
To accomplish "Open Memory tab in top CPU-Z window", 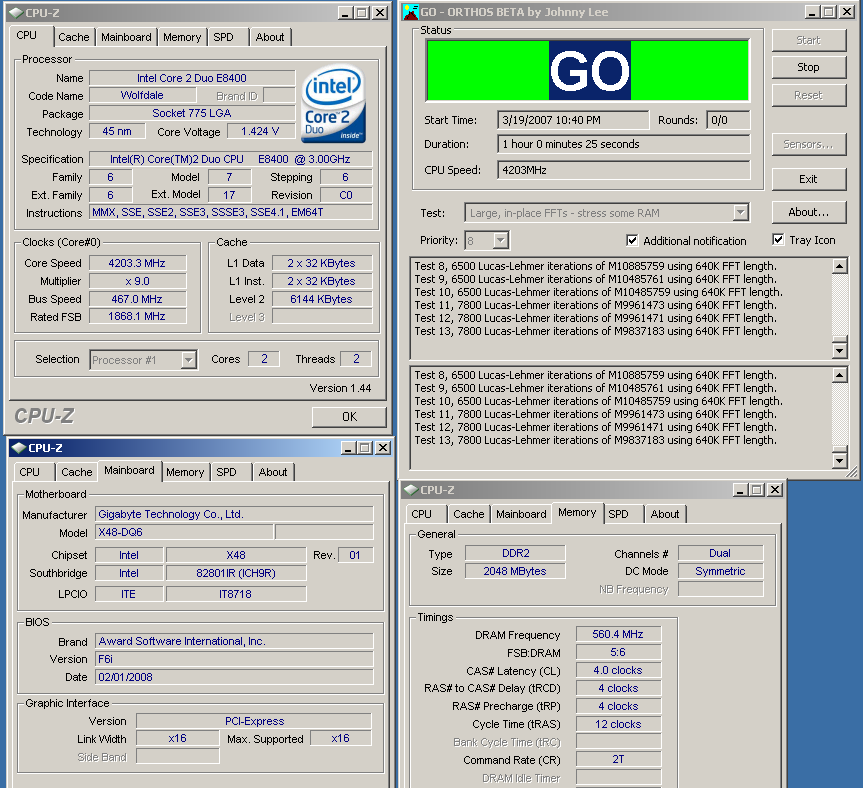I will point(182,37).
